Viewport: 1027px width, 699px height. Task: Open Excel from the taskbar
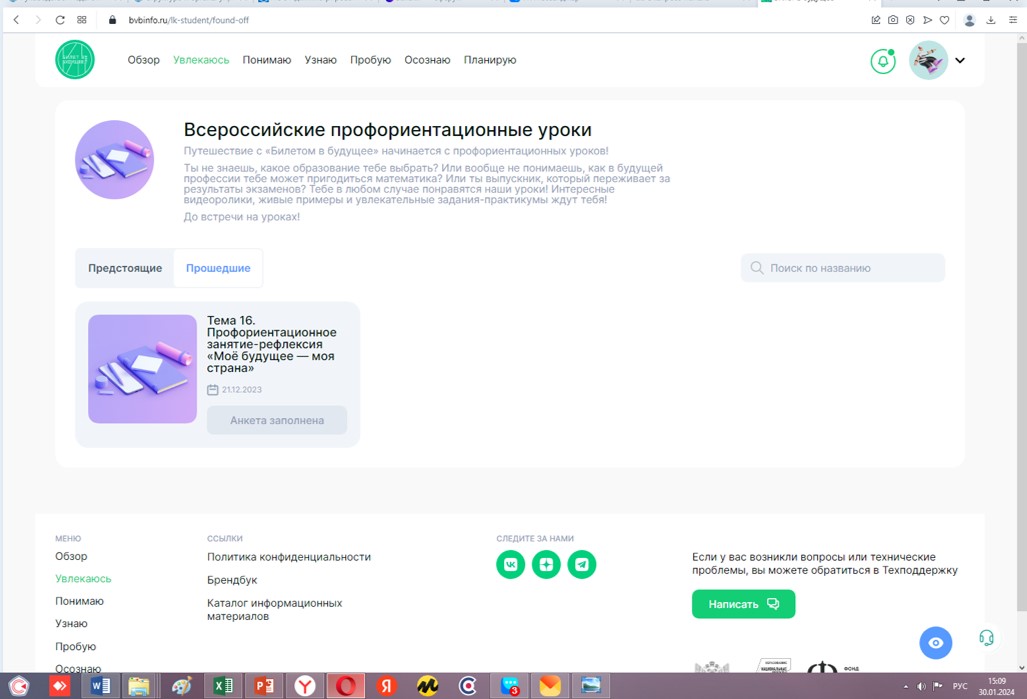pos(223,686)
